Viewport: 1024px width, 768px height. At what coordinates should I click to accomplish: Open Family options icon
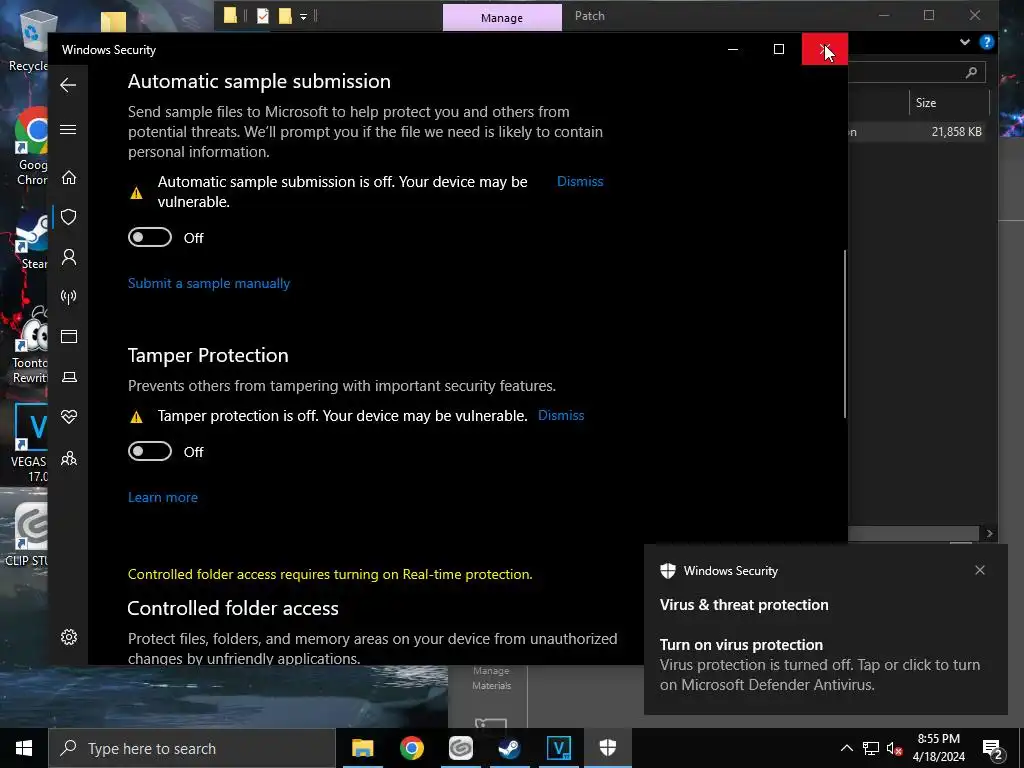[x=69, y=458]
